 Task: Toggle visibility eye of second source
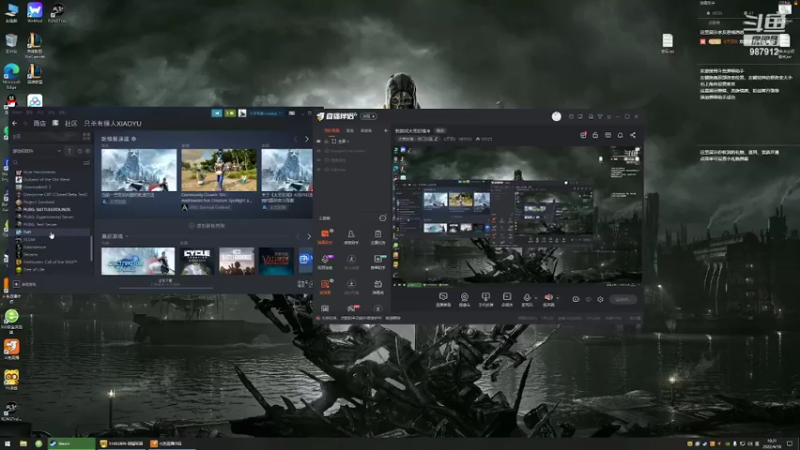pos(319,151)
